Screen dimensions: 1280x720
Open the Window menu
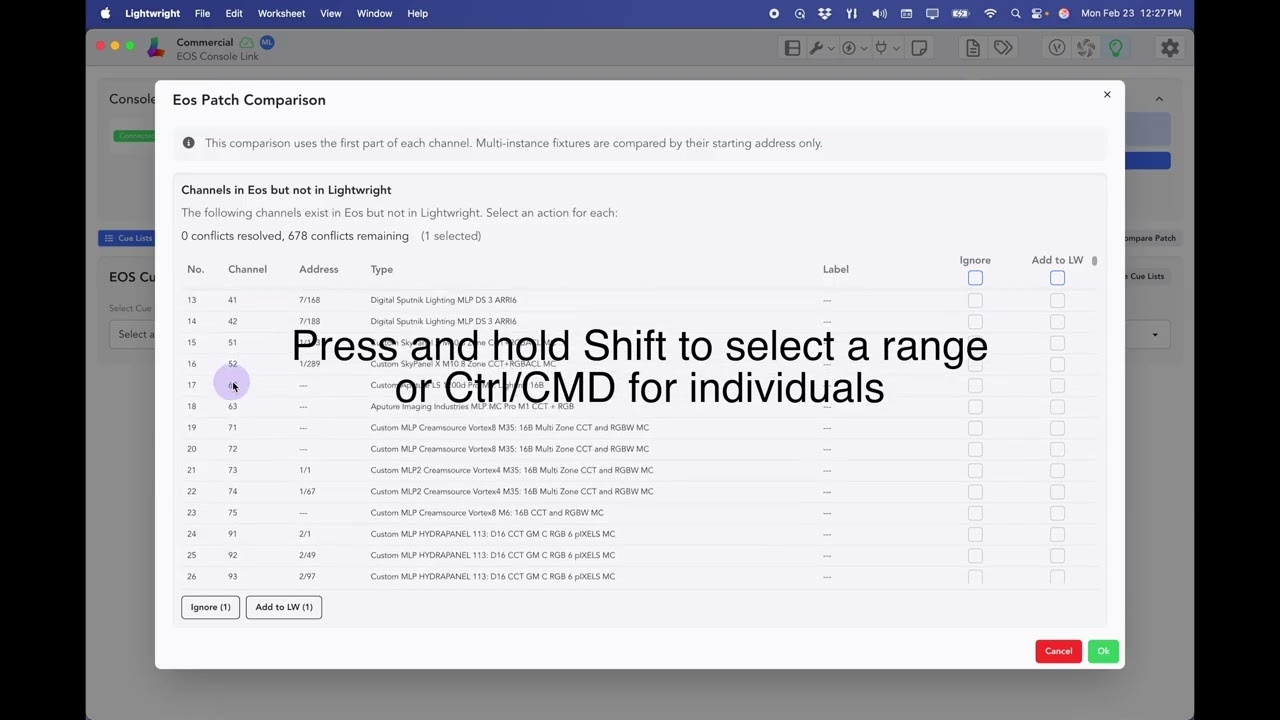(374, 13)
